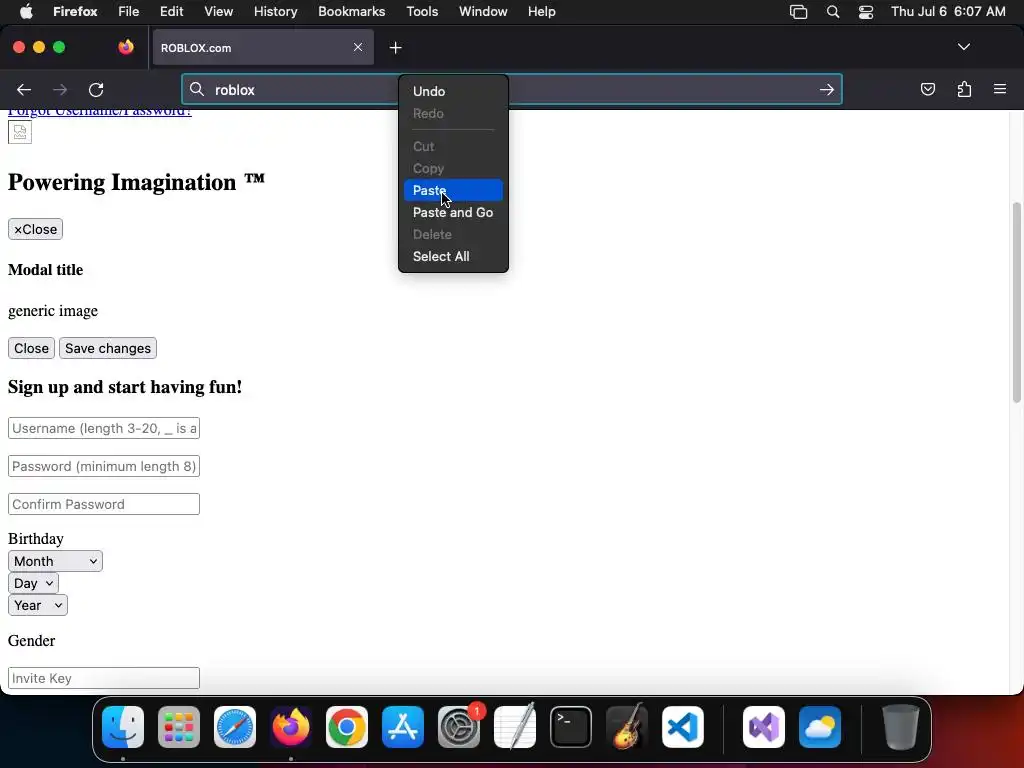1024x768 pixels.
Task: Open Visual Studio Code in the Dock
Action: [x=683, y=727]
